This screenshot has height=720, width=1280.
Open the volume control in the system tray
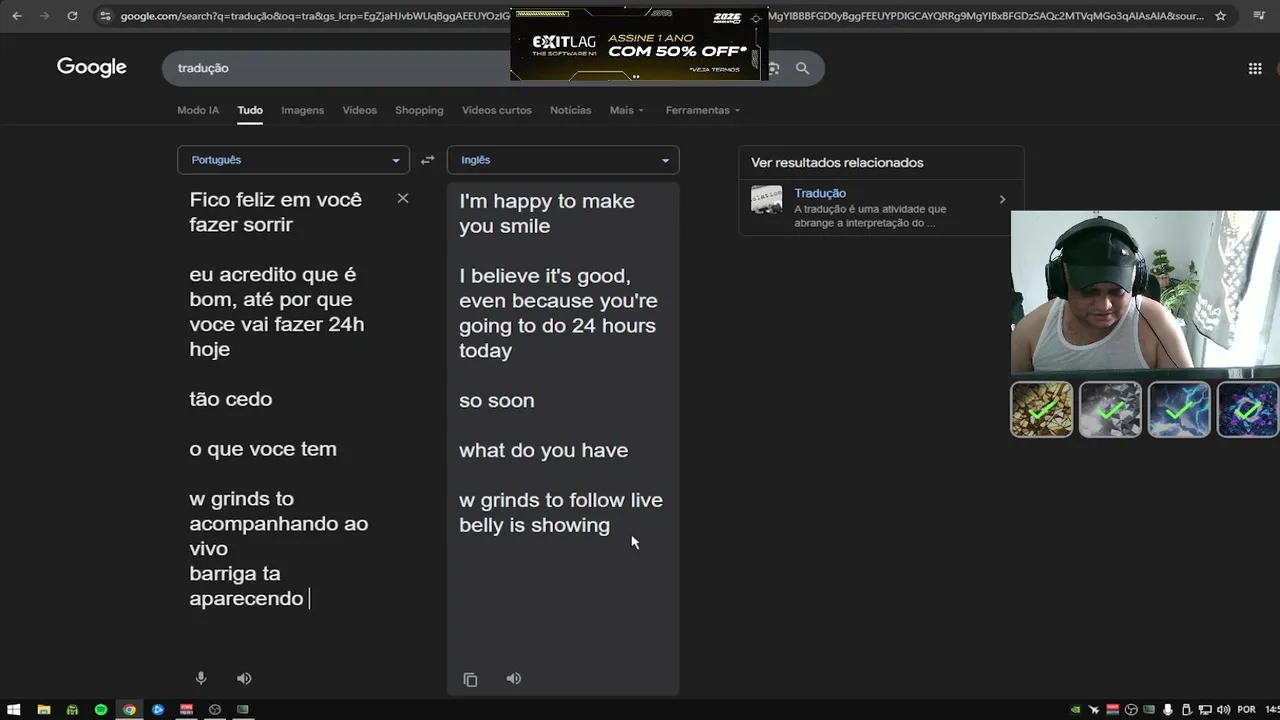coord(1223,710)
